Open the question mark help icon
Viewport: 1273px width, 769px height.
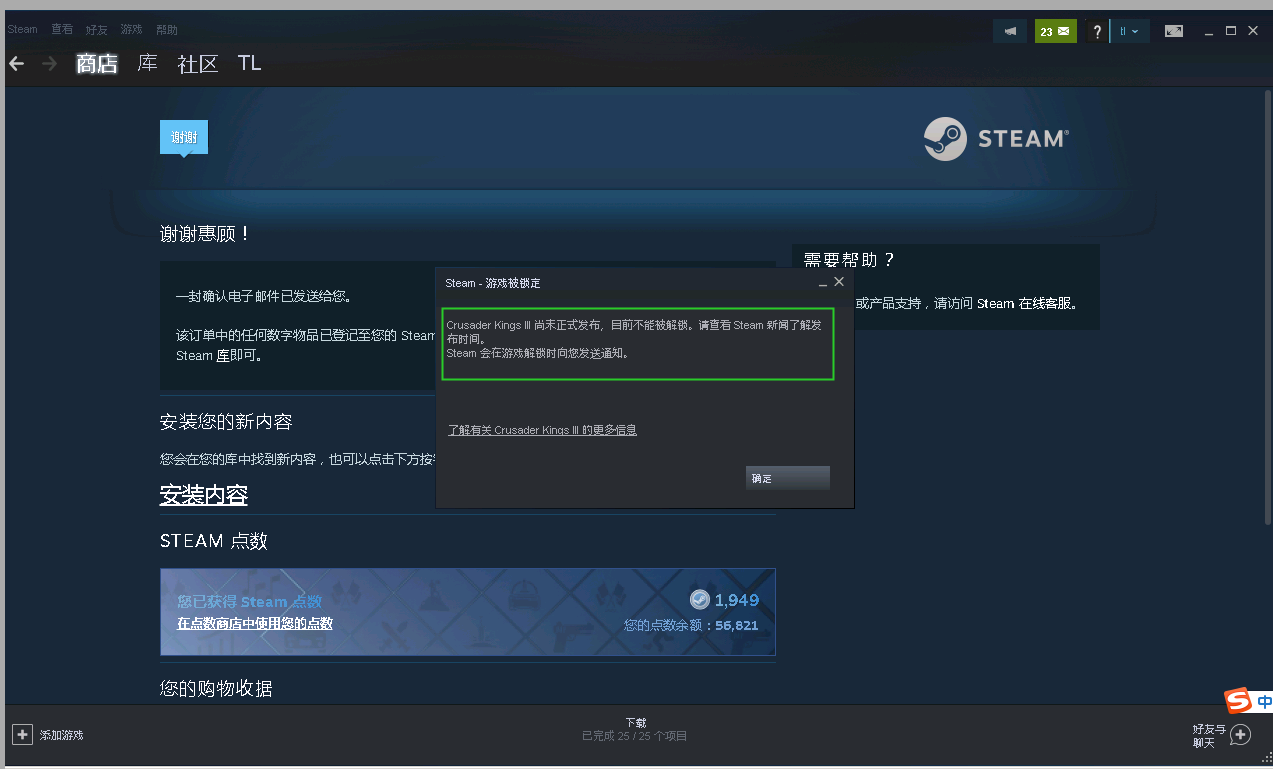tap(1097, 31)
